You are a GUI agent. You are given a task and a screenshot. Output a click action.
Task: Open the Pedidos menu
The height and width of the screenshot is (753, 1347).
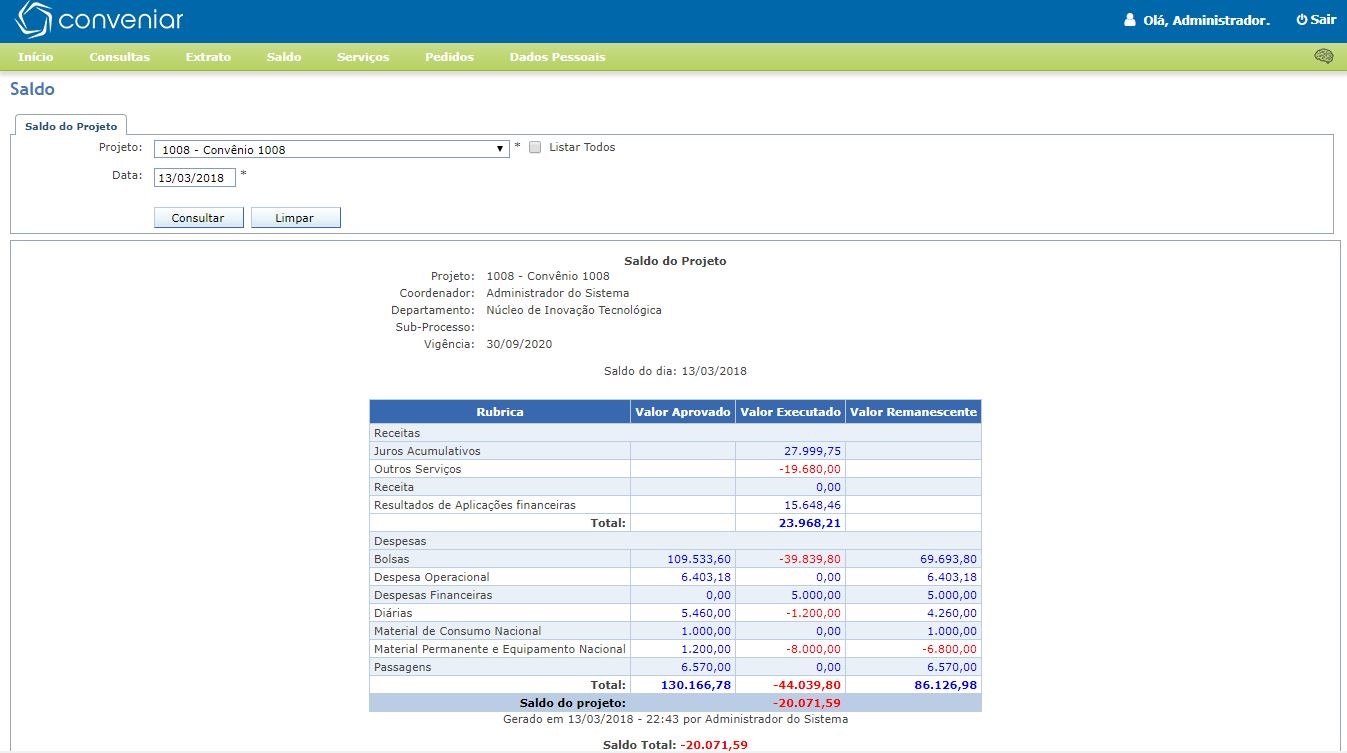click(449, 57)
